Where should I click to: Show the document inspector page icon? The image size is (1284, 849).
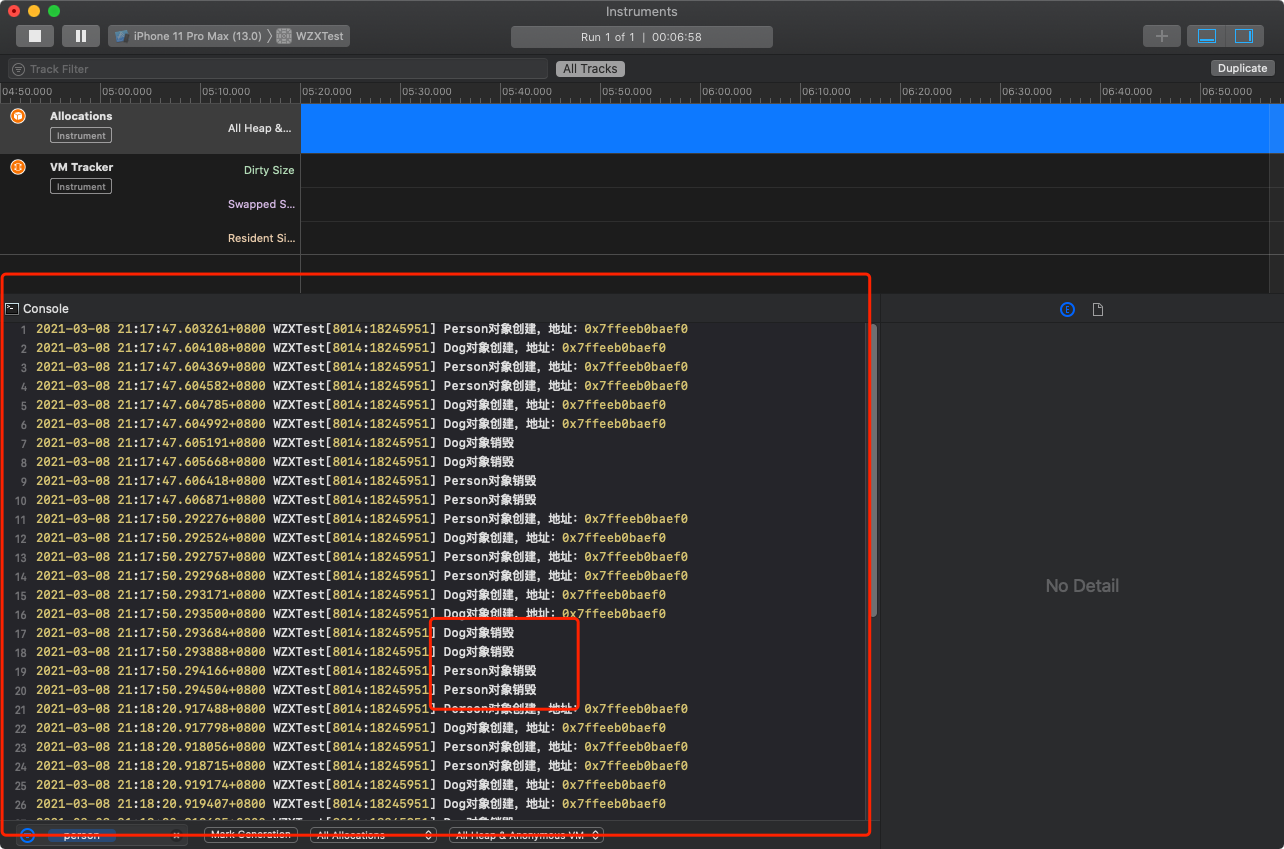(1098, 310)
